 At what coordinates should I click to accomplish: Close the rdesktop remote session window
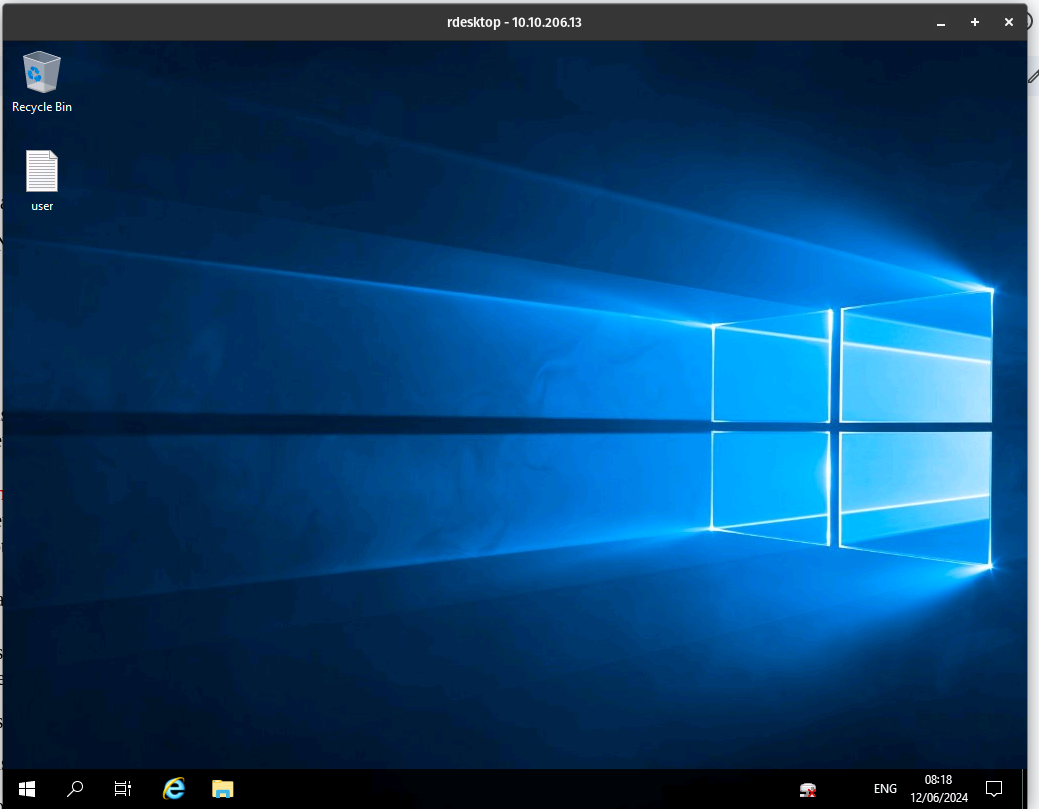click(x=1009, y=22)
